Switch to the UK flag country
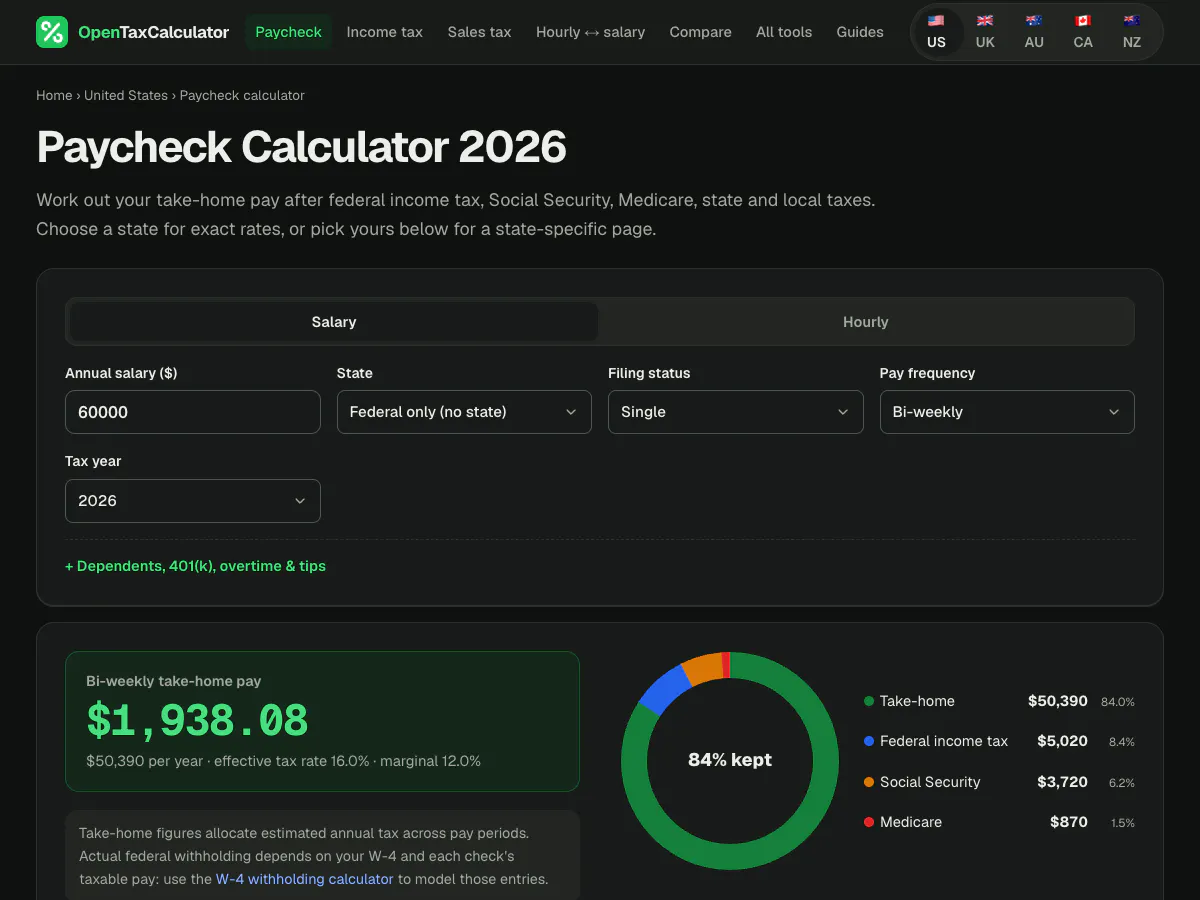The width and height of the screenshot is (1200, 900). [x=985, y=32]
